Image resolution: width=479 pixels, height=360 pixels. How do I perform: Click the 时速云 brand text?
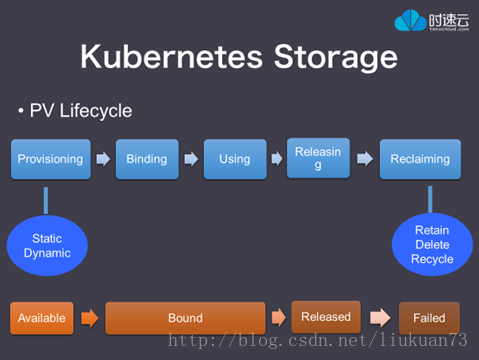[x=449, y=20]
